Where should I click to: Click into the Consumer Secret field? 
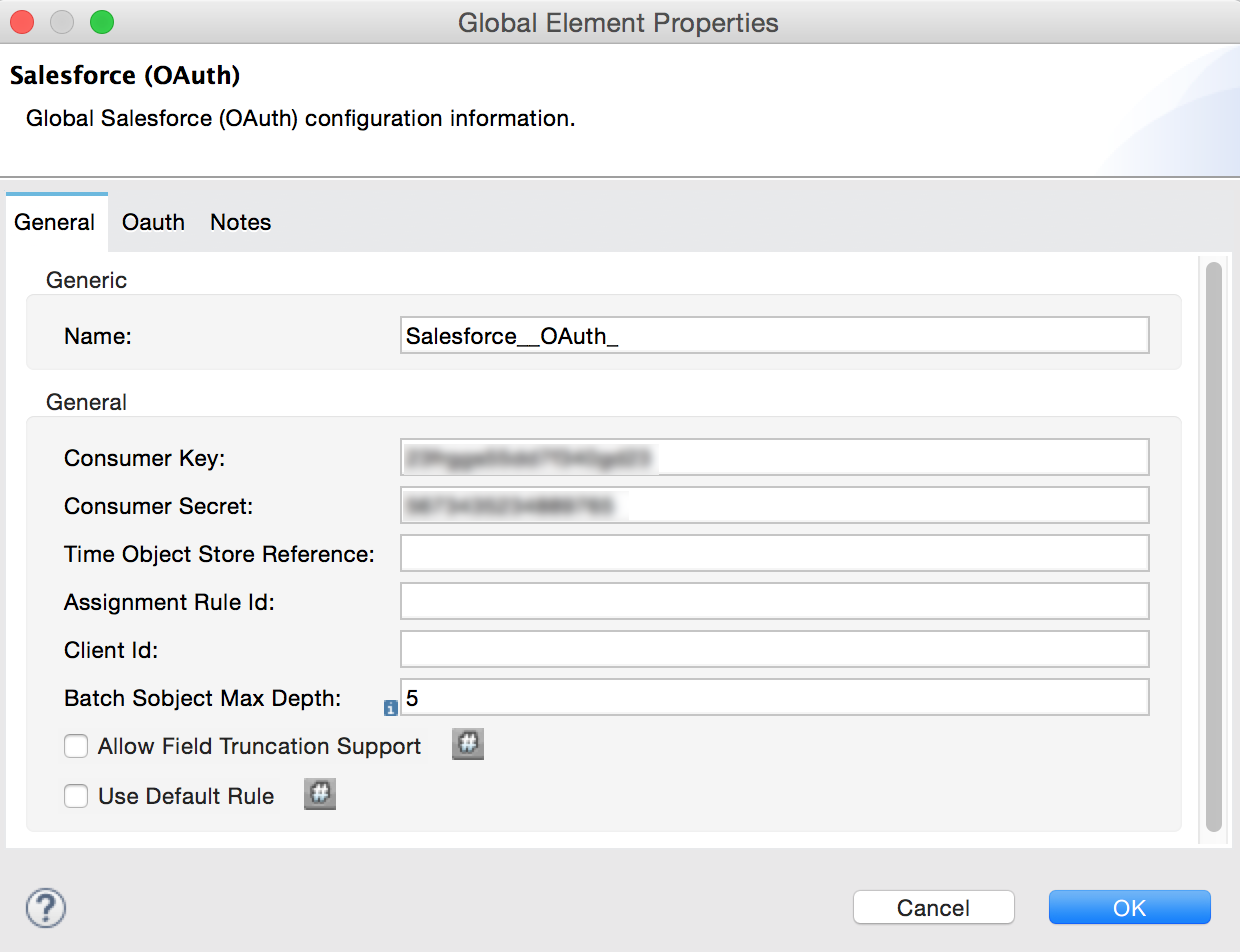point(774,506)
